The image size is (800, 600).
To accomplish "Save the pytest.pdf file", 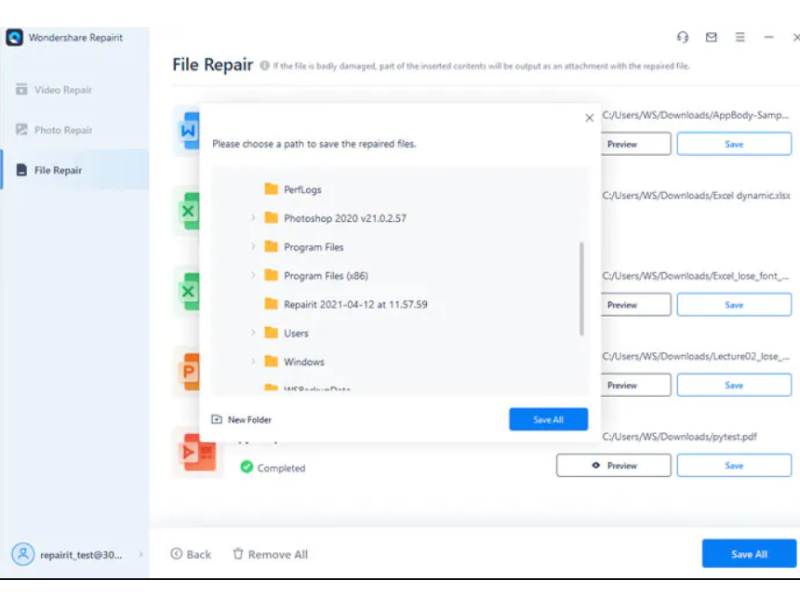I will pyautogui.click(x=734, y=465).
